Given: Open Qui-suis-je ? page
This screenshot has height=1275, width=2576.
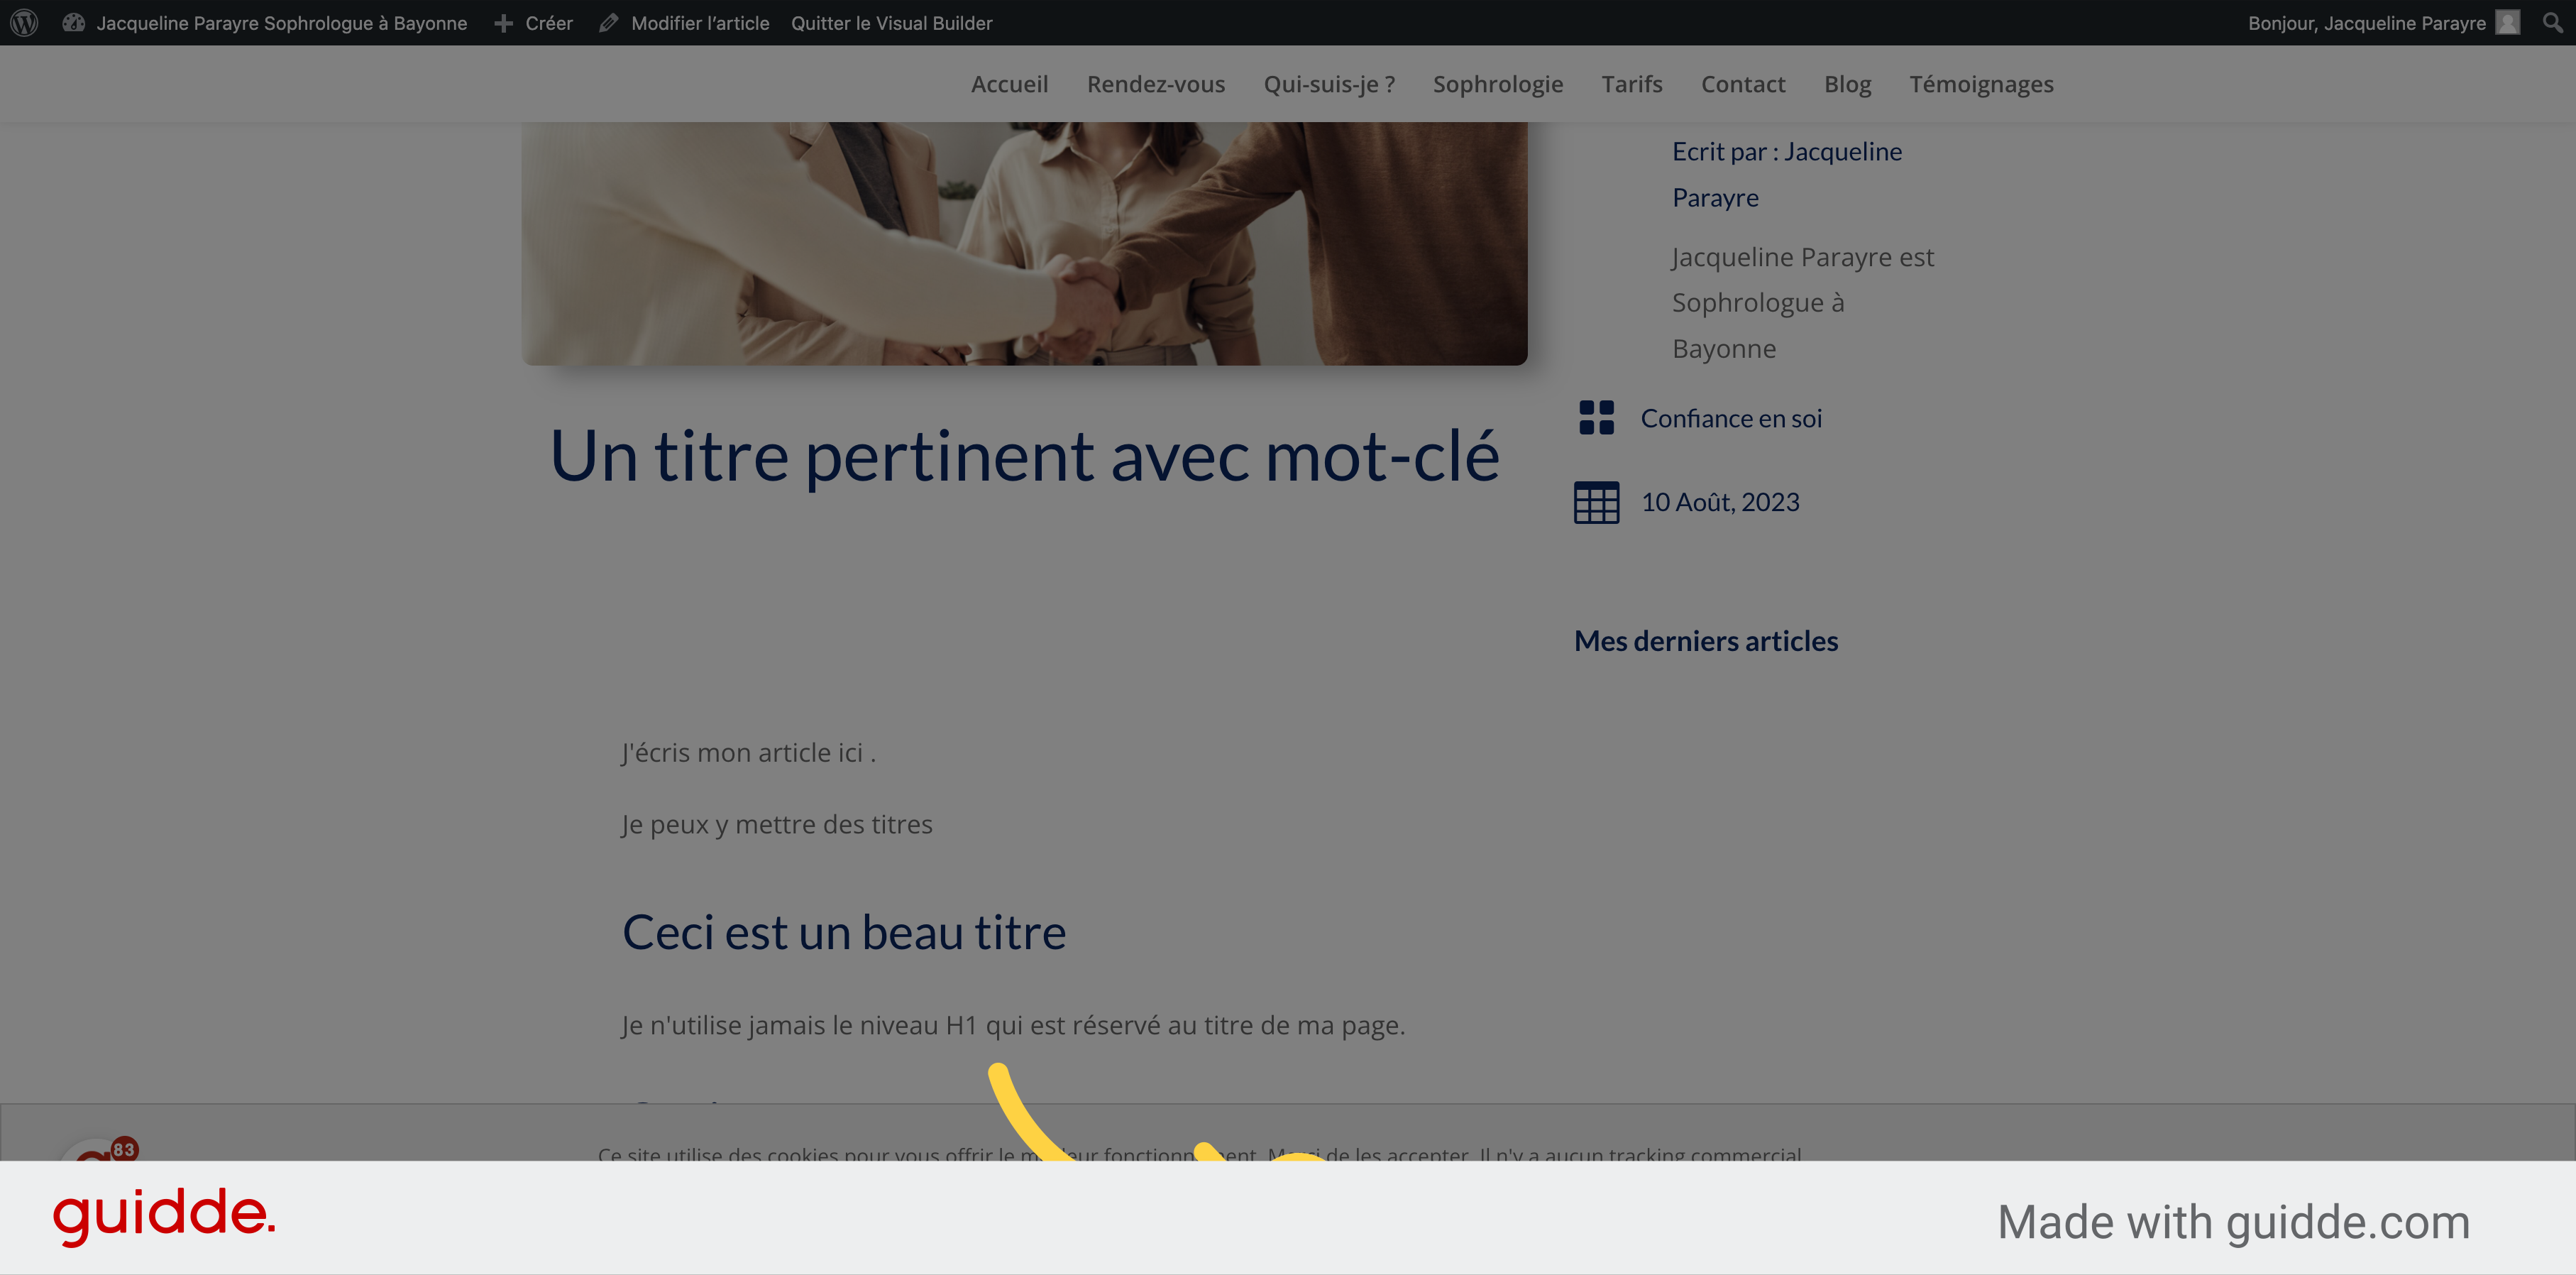Looking at the screenshot, I should pyautogui.click(x=1329, y=84).
